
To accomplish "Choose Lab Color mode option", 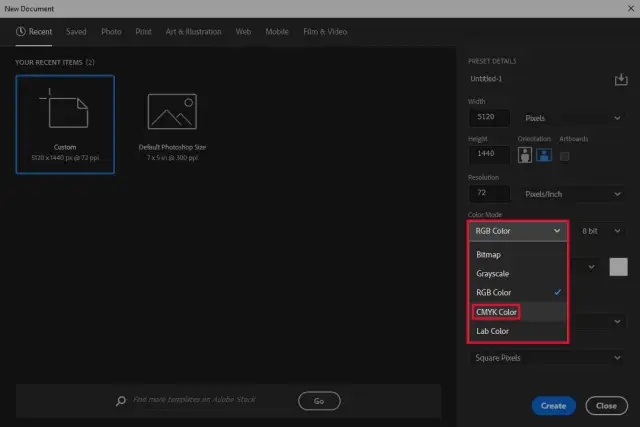I will coord(492,331).
